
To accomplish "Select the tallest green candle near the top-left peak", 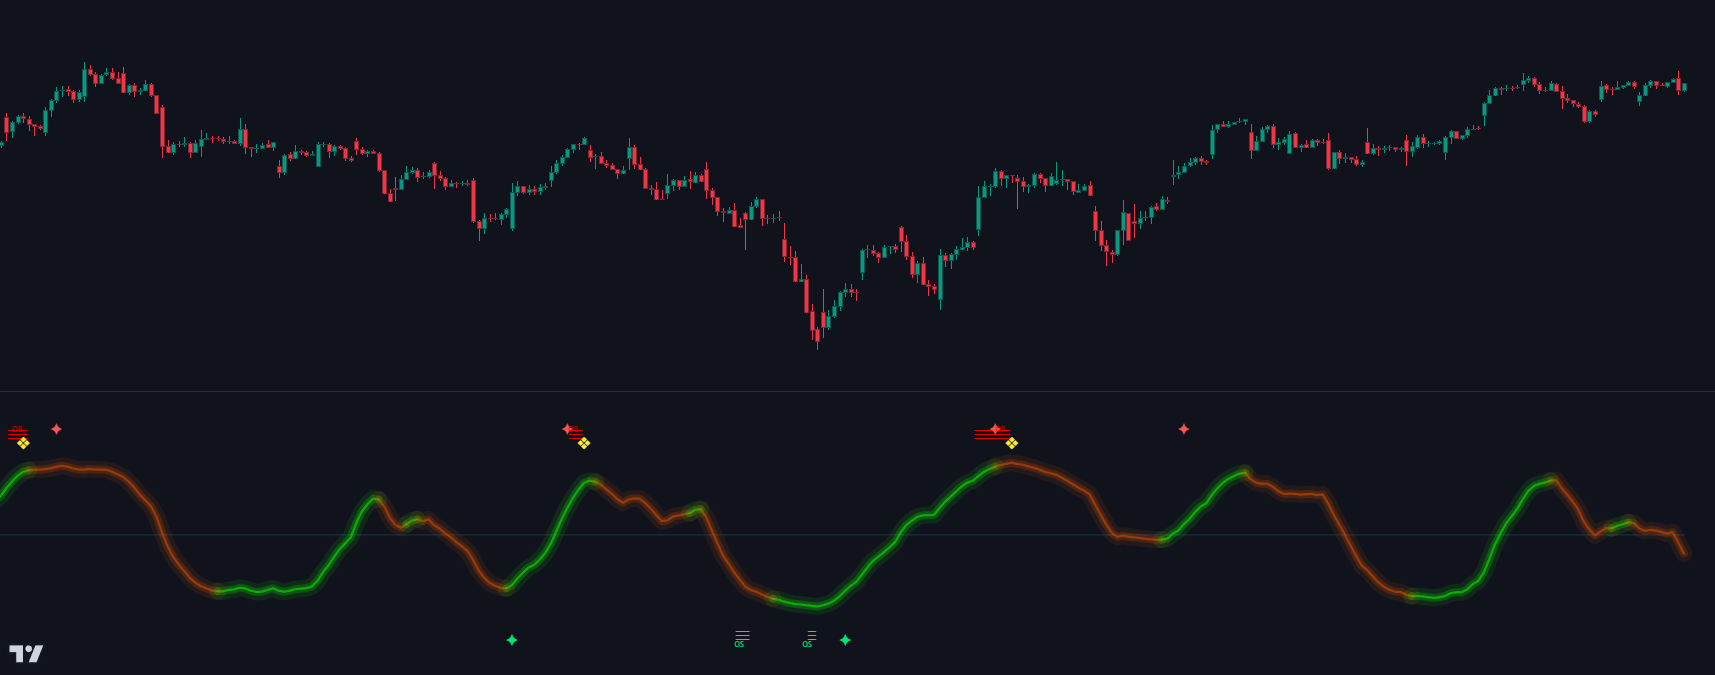I will 85,82.
